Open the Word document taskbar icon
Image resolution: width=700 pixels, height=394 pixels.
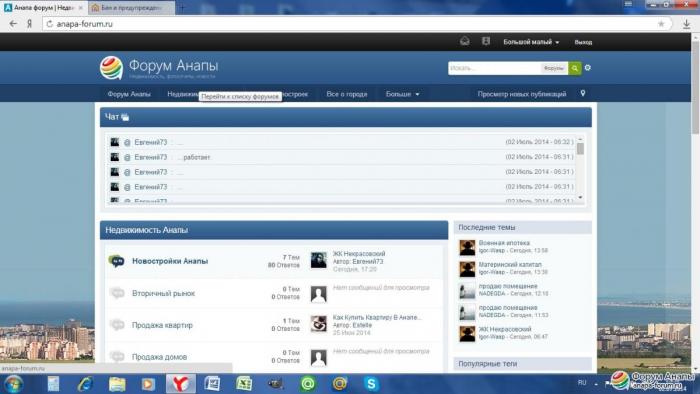pos(212,384)
